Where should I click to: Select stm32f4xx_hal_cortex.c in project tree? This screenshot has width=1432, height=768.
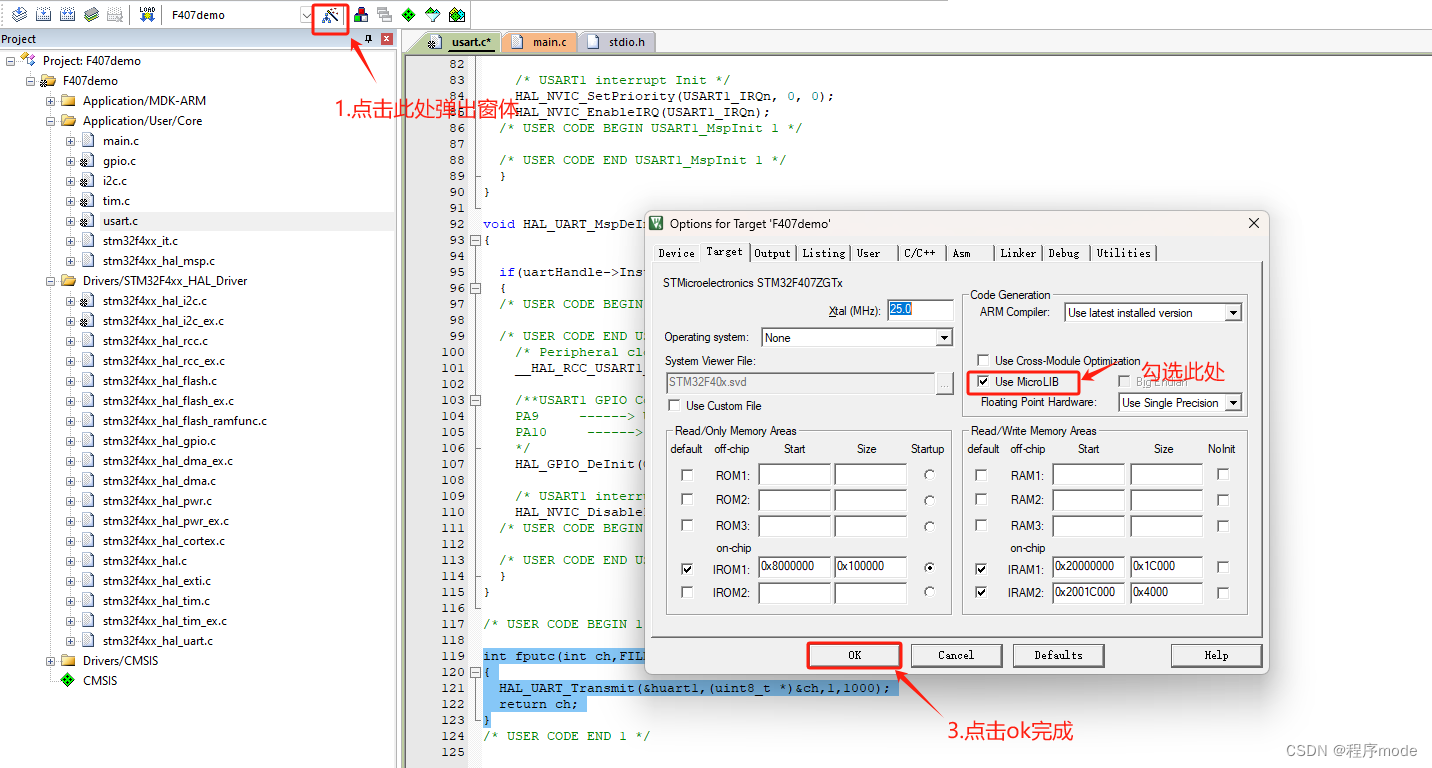(164, 541)
